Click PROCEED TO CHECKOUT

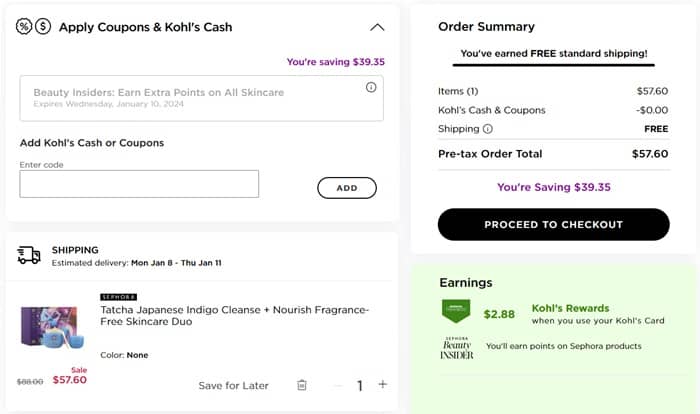[x=553, y=224]
